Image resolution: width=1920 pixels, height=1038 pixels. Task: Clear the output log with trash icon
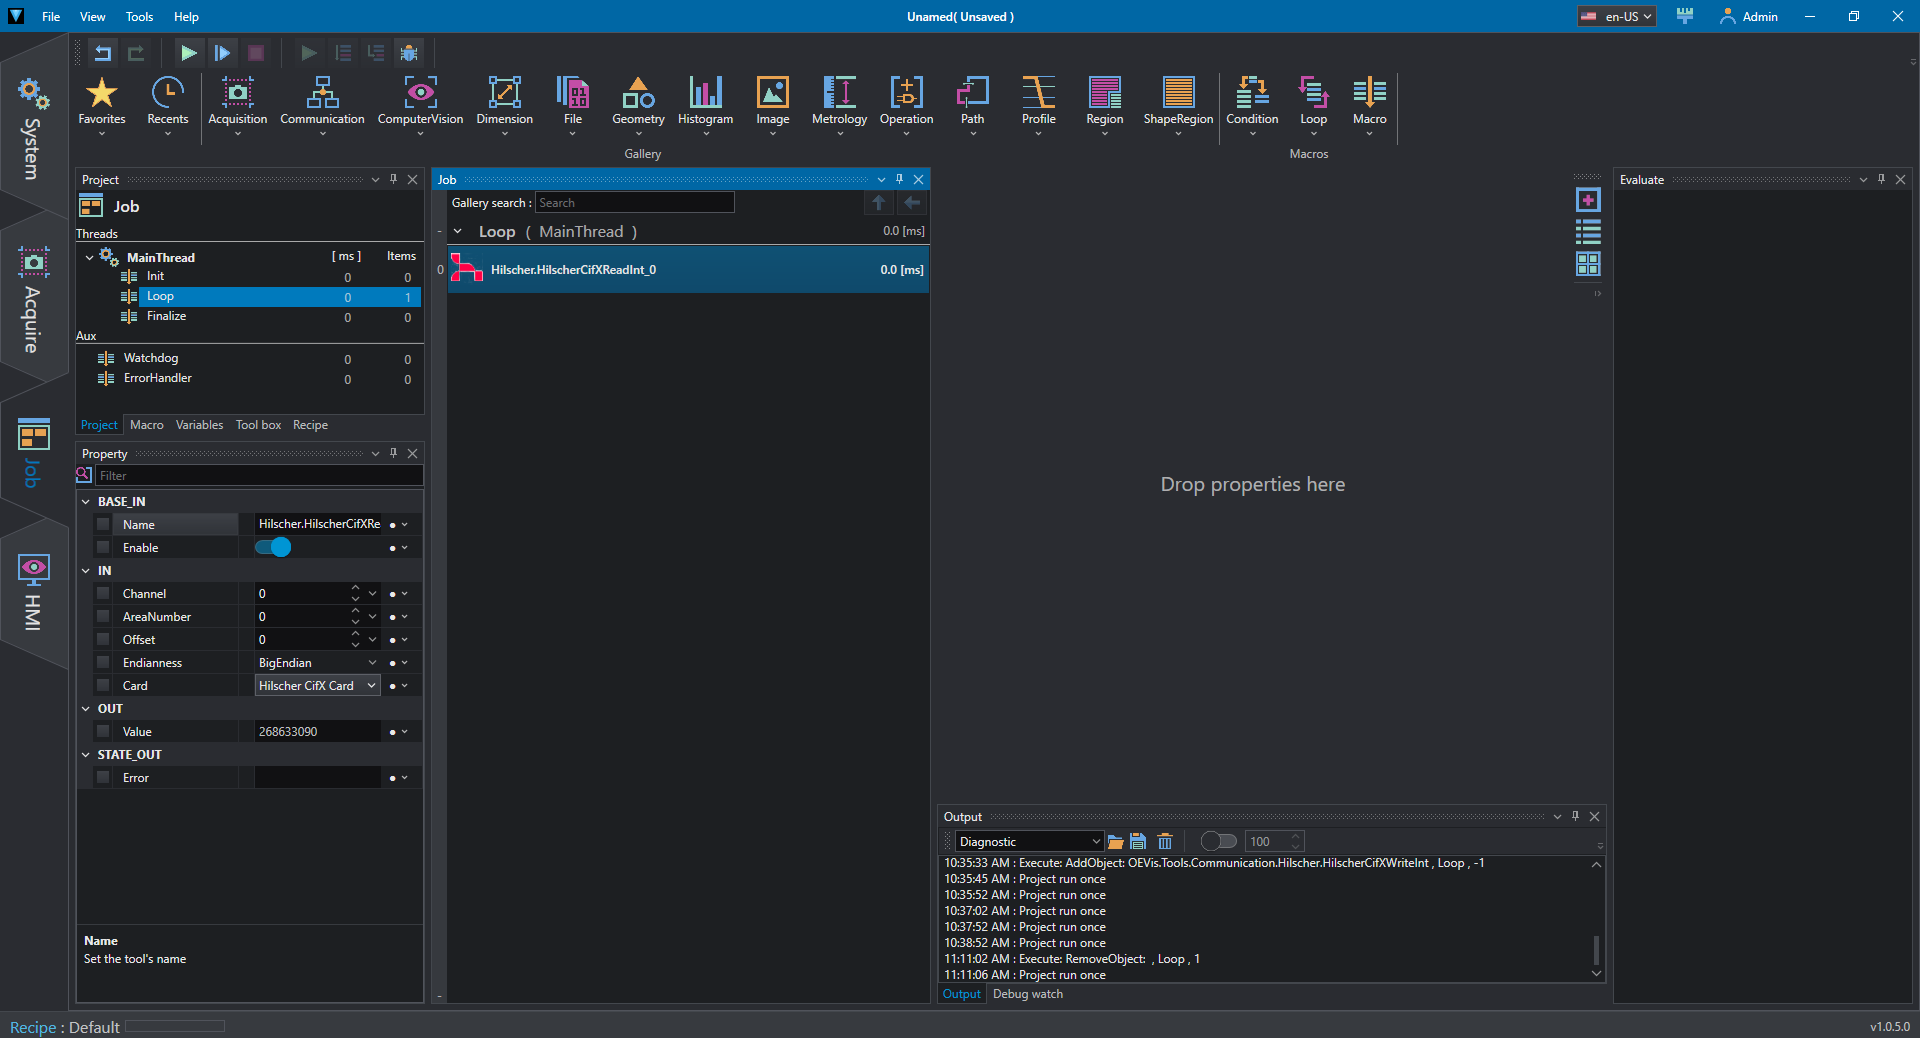click(x=1165, y=842)
